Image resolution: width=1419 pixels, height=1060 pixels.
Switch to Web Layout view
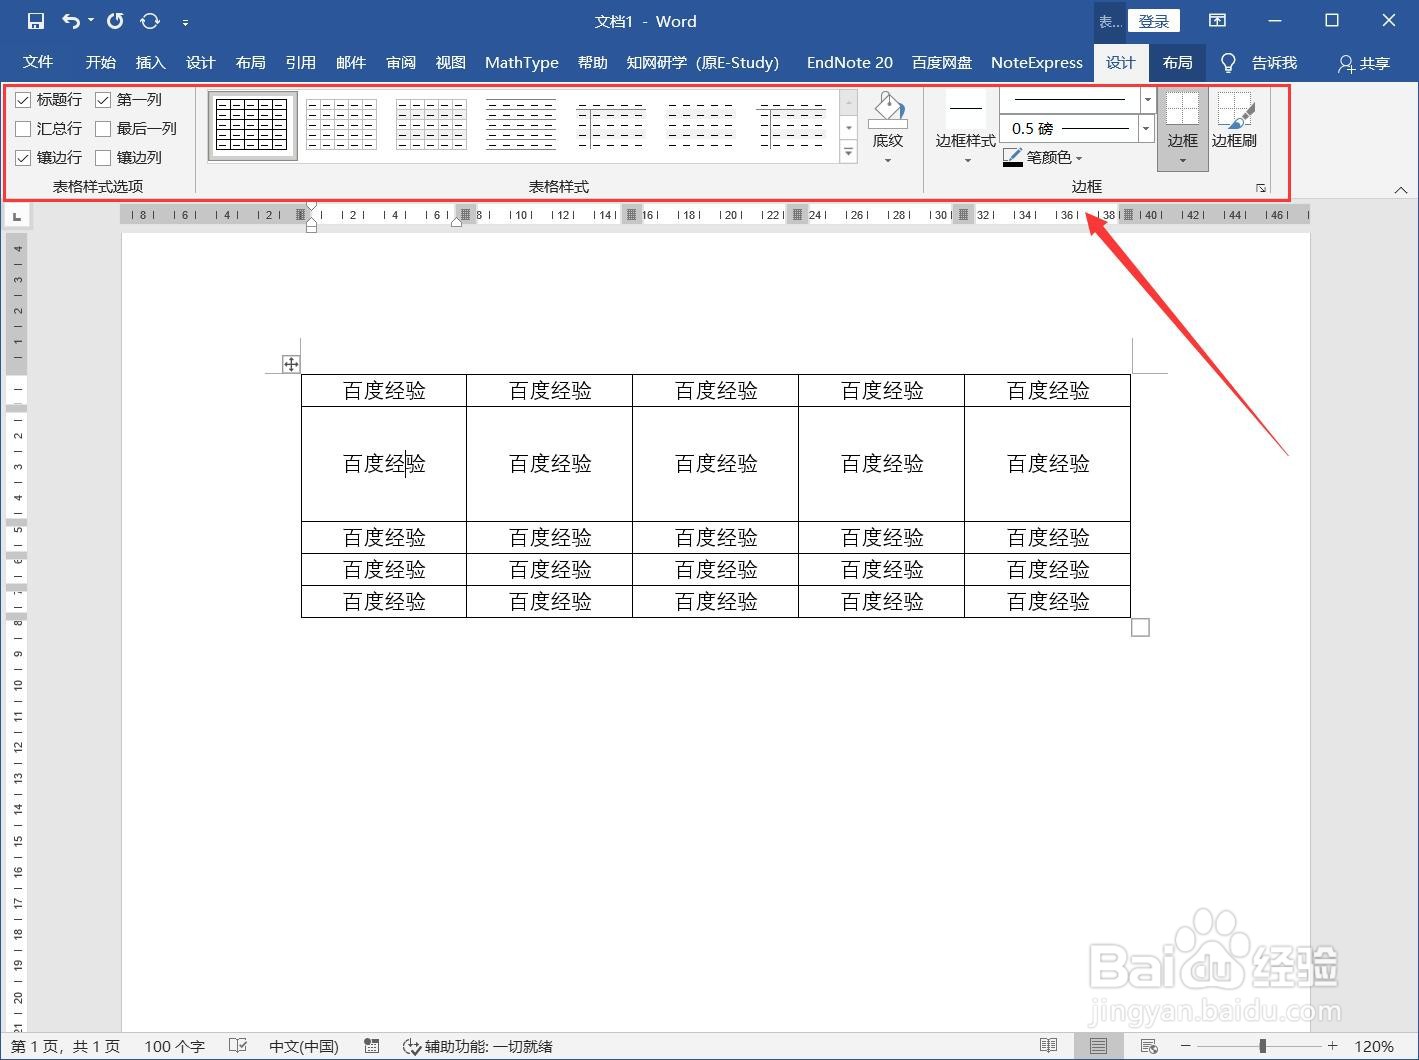click(x=1149, y=1046)
